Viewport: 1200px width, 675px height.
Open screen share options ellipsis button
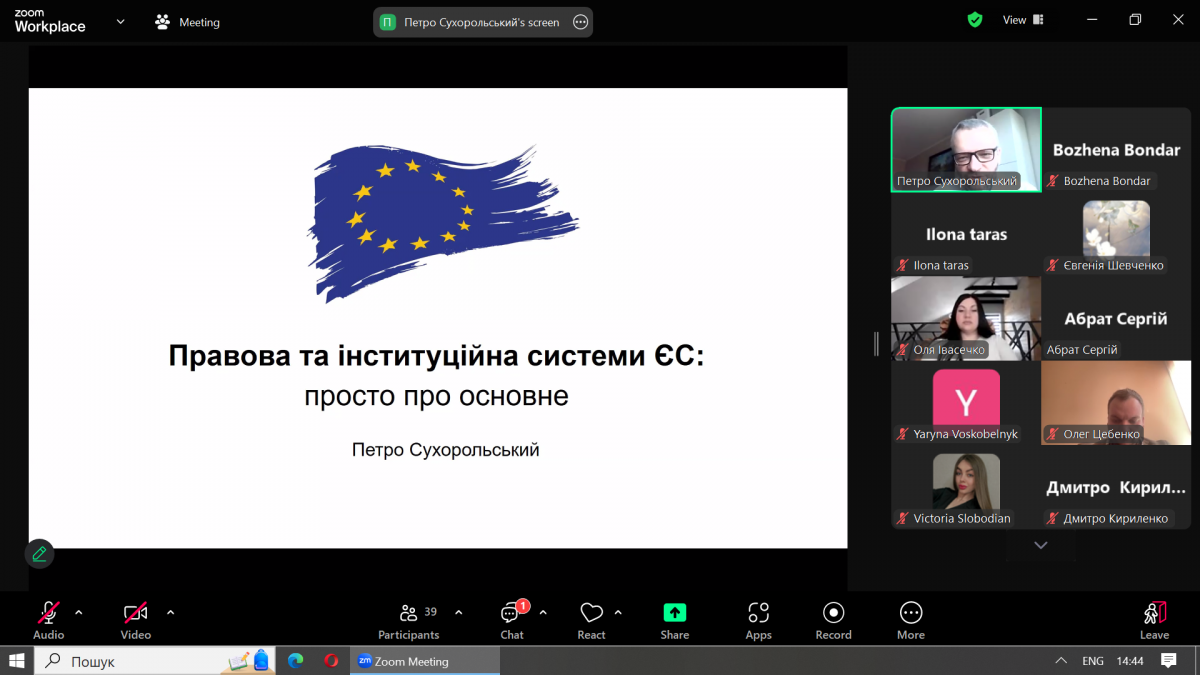(x=580, y=22)
